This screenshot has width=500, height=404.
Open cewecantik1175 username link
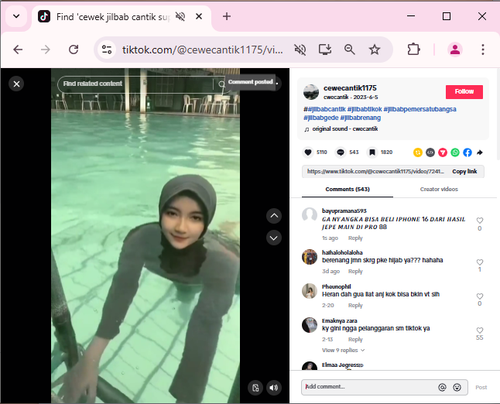pyautogui.click(x=350, y=88)
